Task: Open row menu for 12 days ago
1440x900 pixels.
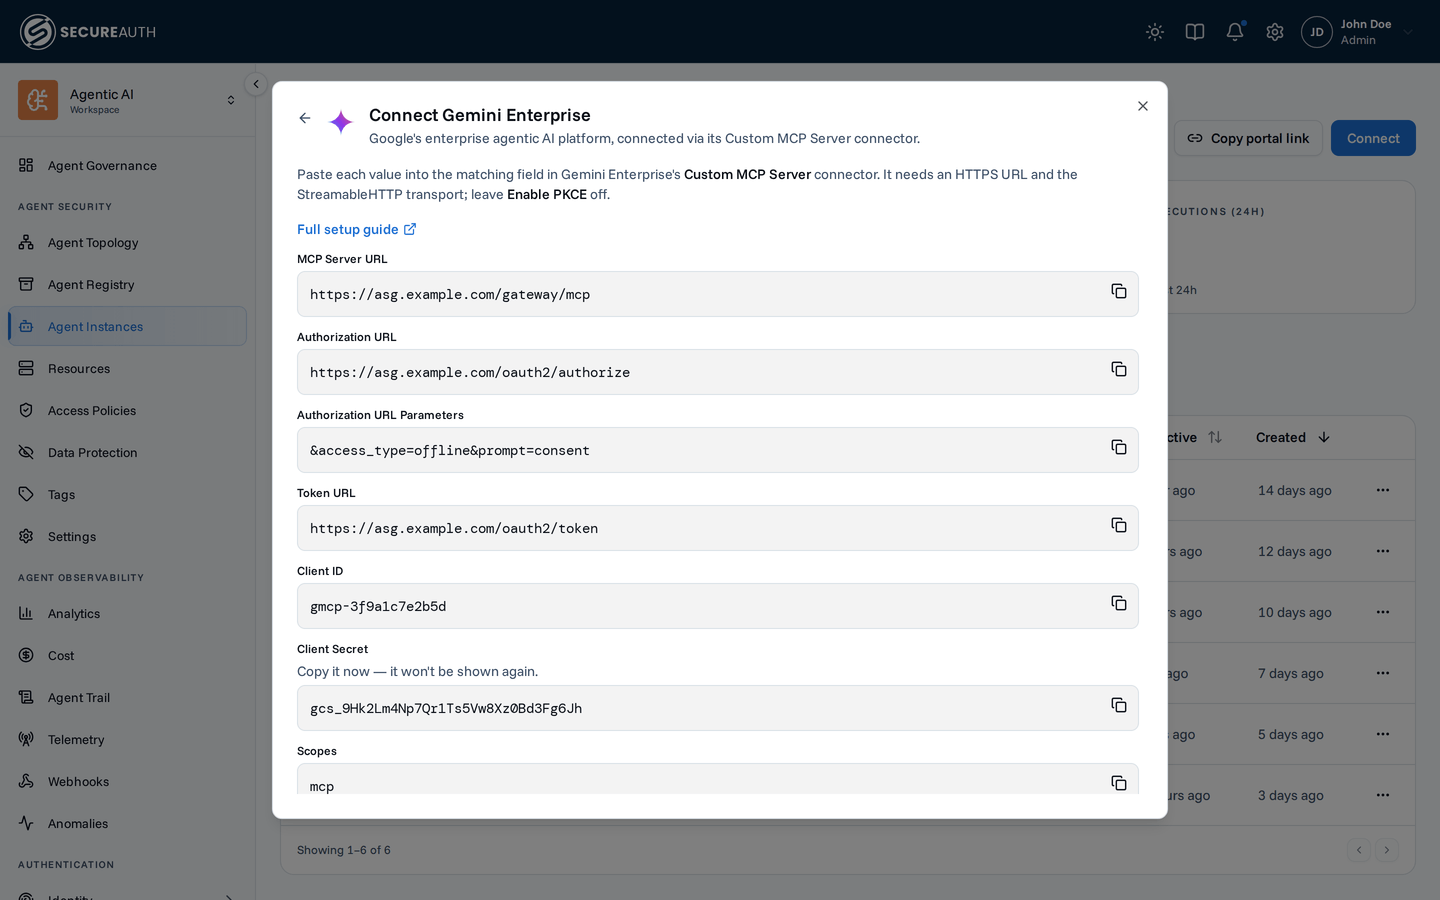Action: pos(1383,551)
